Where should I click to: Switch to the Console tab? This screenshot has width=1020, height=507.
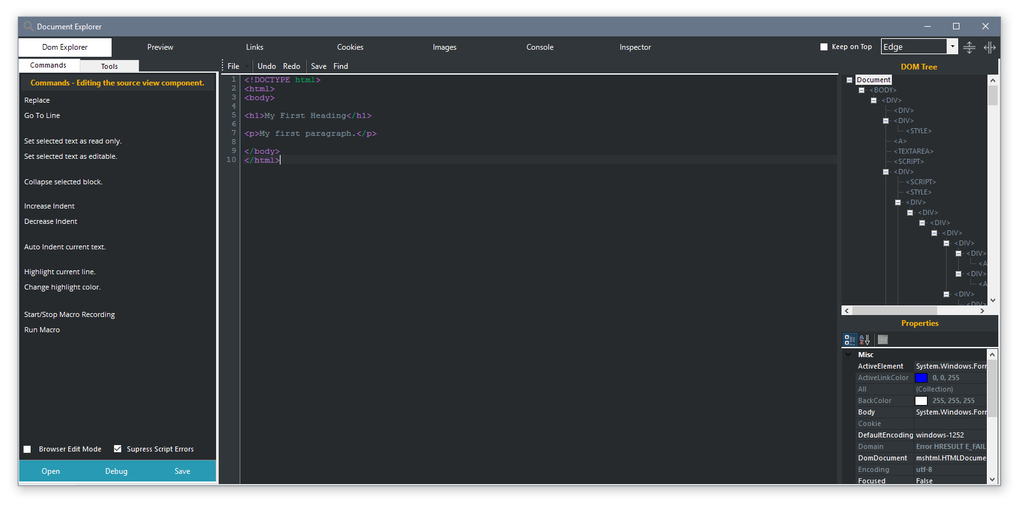[x=540, y=47]
